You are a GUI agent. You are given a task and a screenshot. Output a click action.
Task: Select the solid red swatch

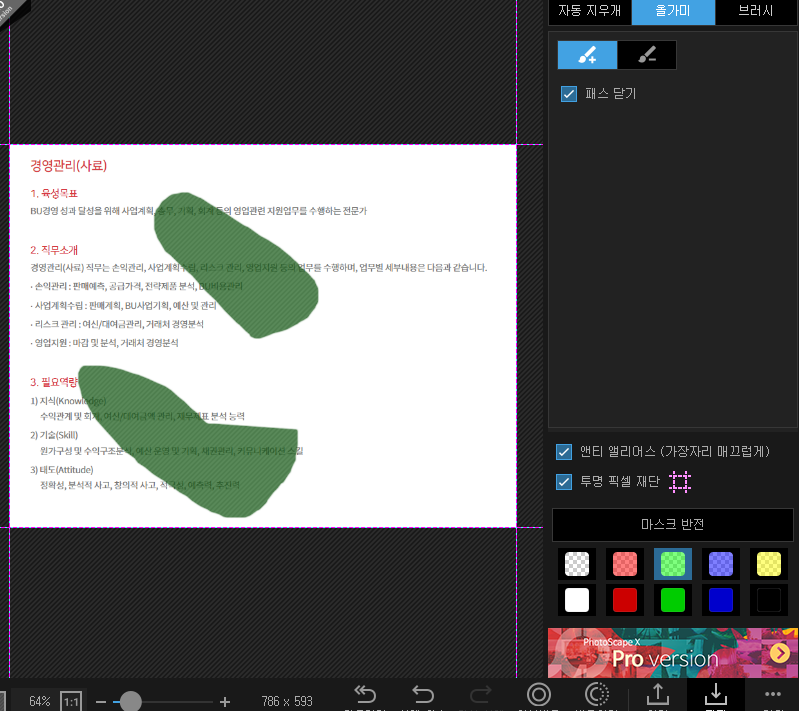(x=625, y=600)
